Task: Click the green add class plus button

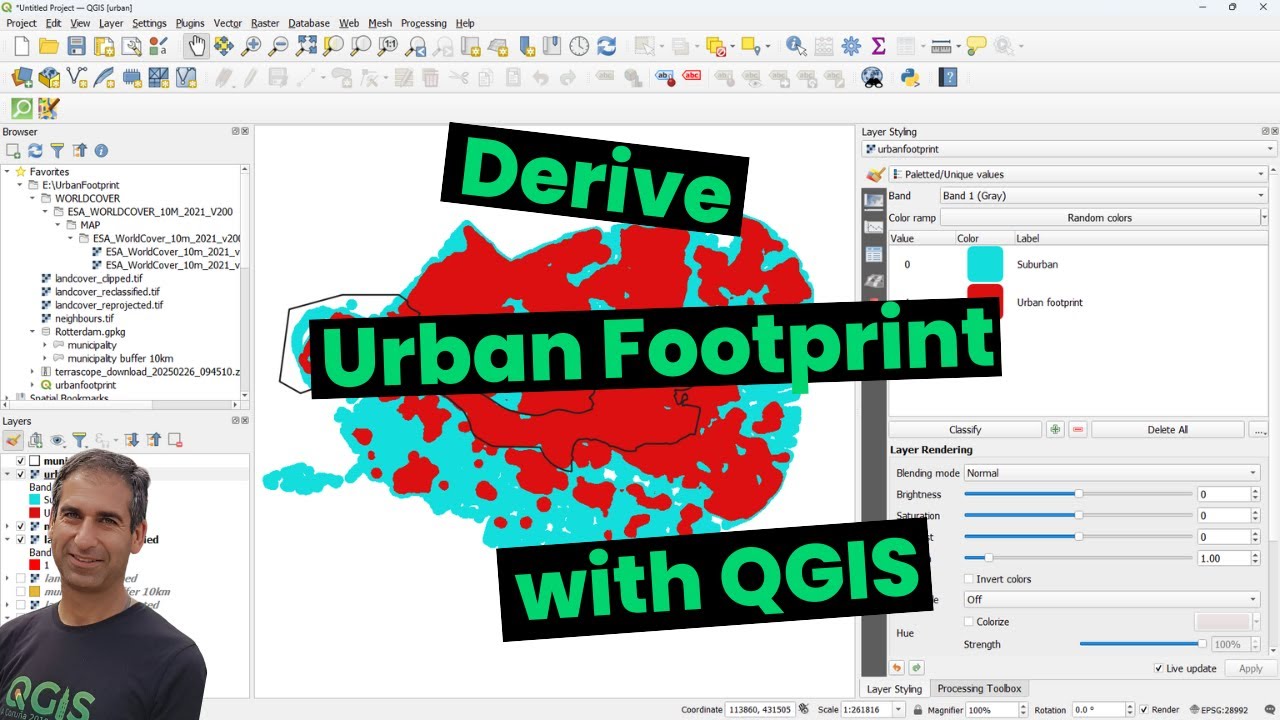Action: coord(1055,429)
